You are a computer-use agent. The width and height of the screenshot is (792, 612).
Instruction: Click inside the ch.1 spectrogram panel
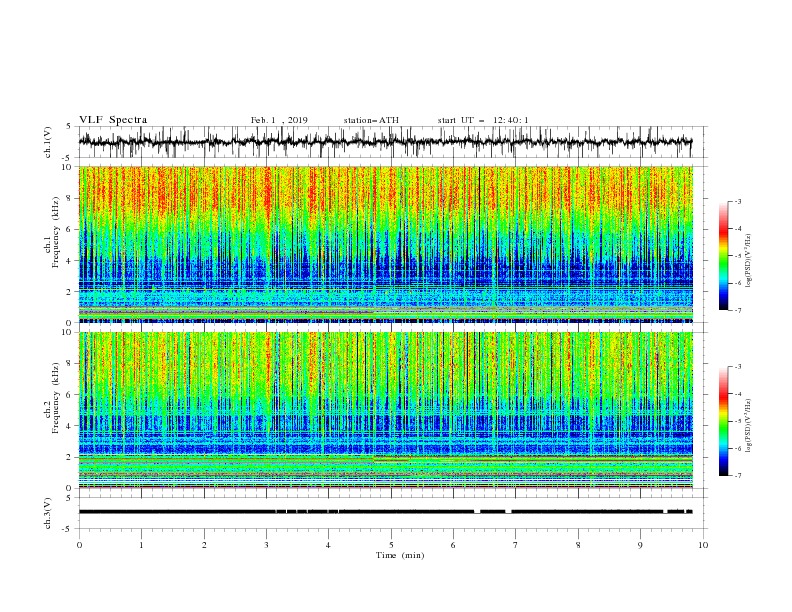[x=386, y=244]
